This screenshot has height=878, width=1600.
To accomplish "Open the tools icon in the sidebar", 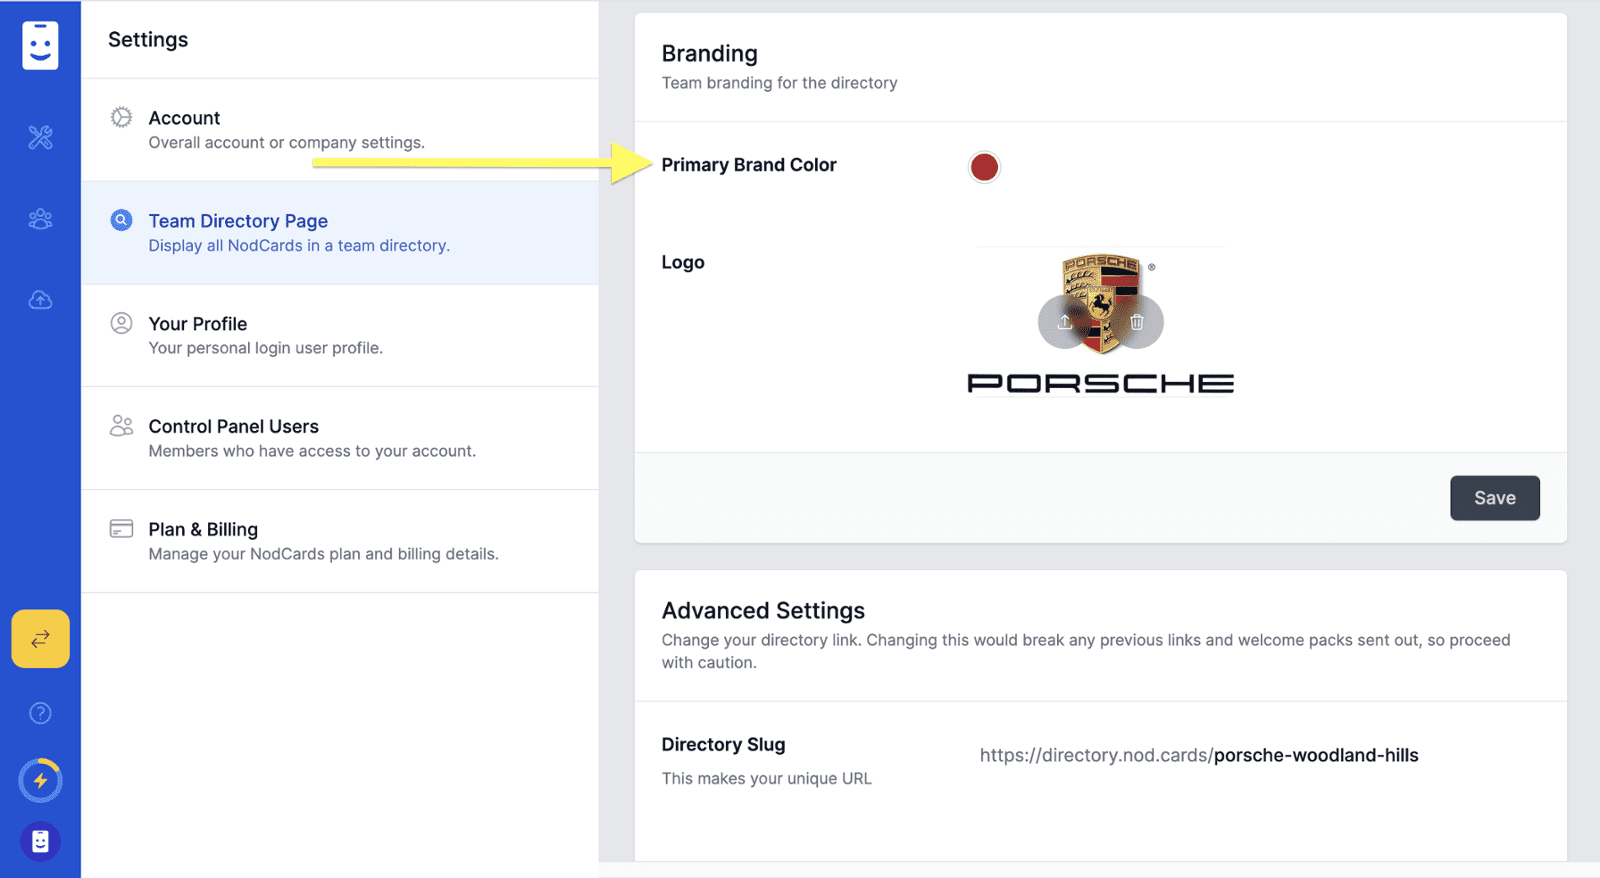I will 40,137.
